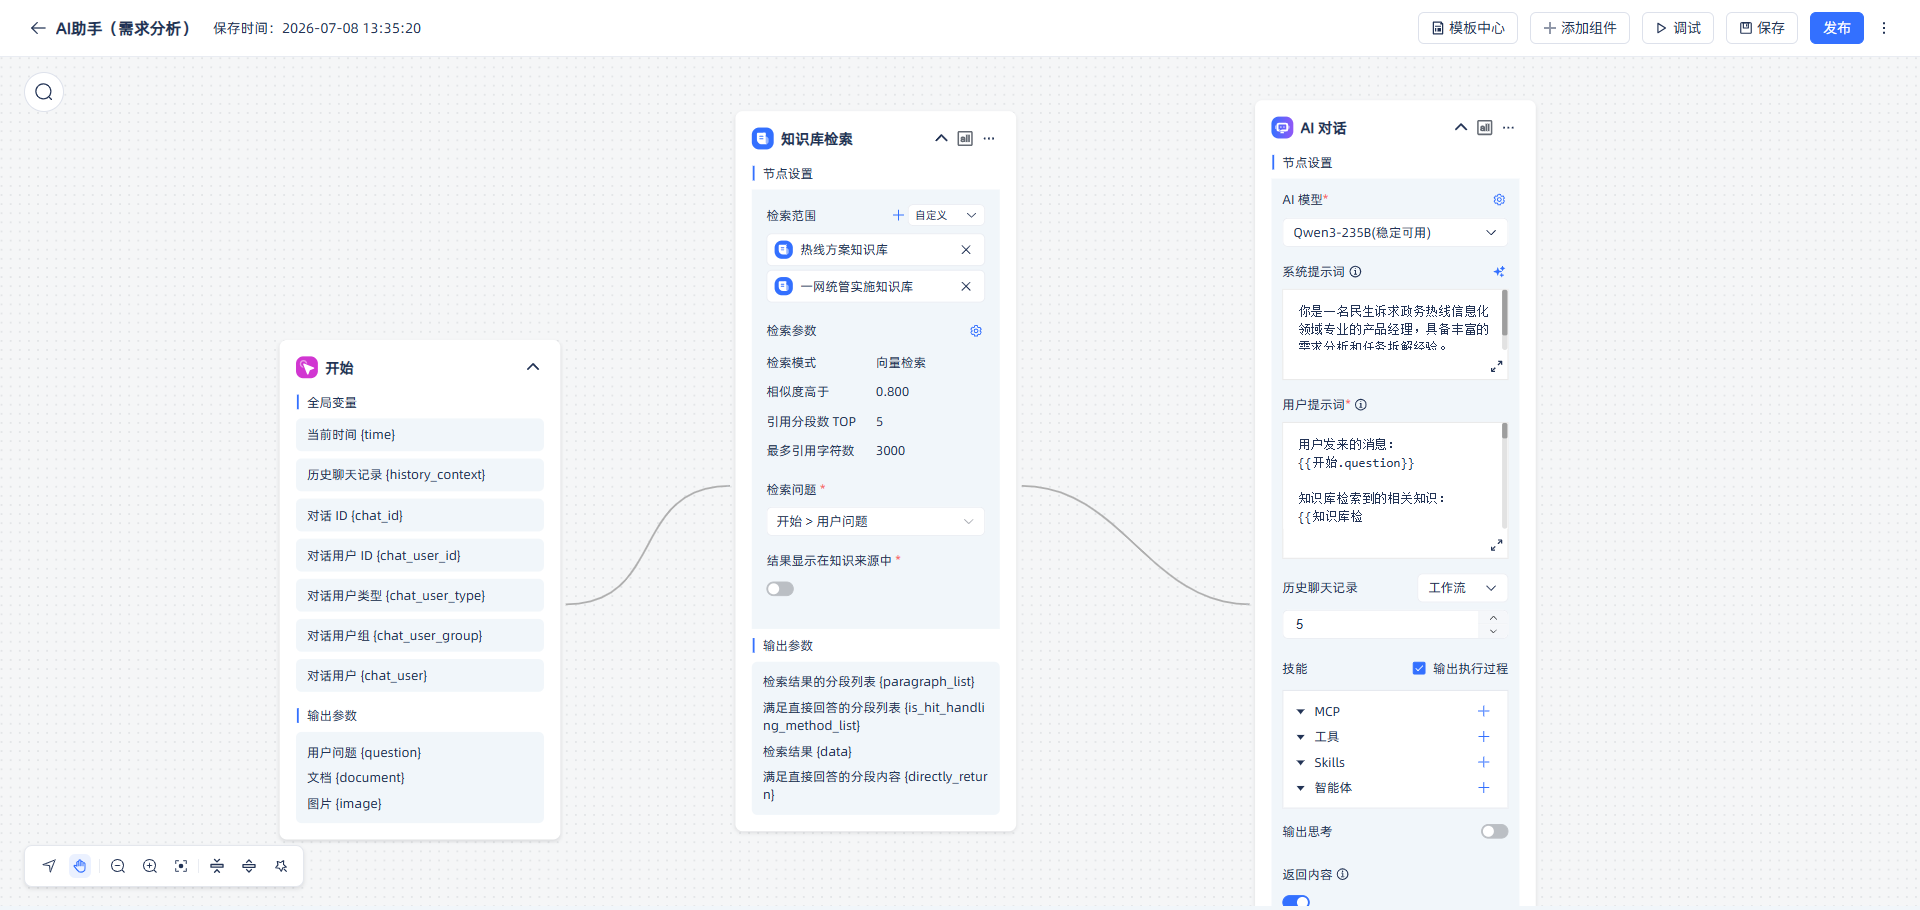Add a Skills entry with plus
The height and width of the screenshot is (910, 1920).
pos(1484,762)
